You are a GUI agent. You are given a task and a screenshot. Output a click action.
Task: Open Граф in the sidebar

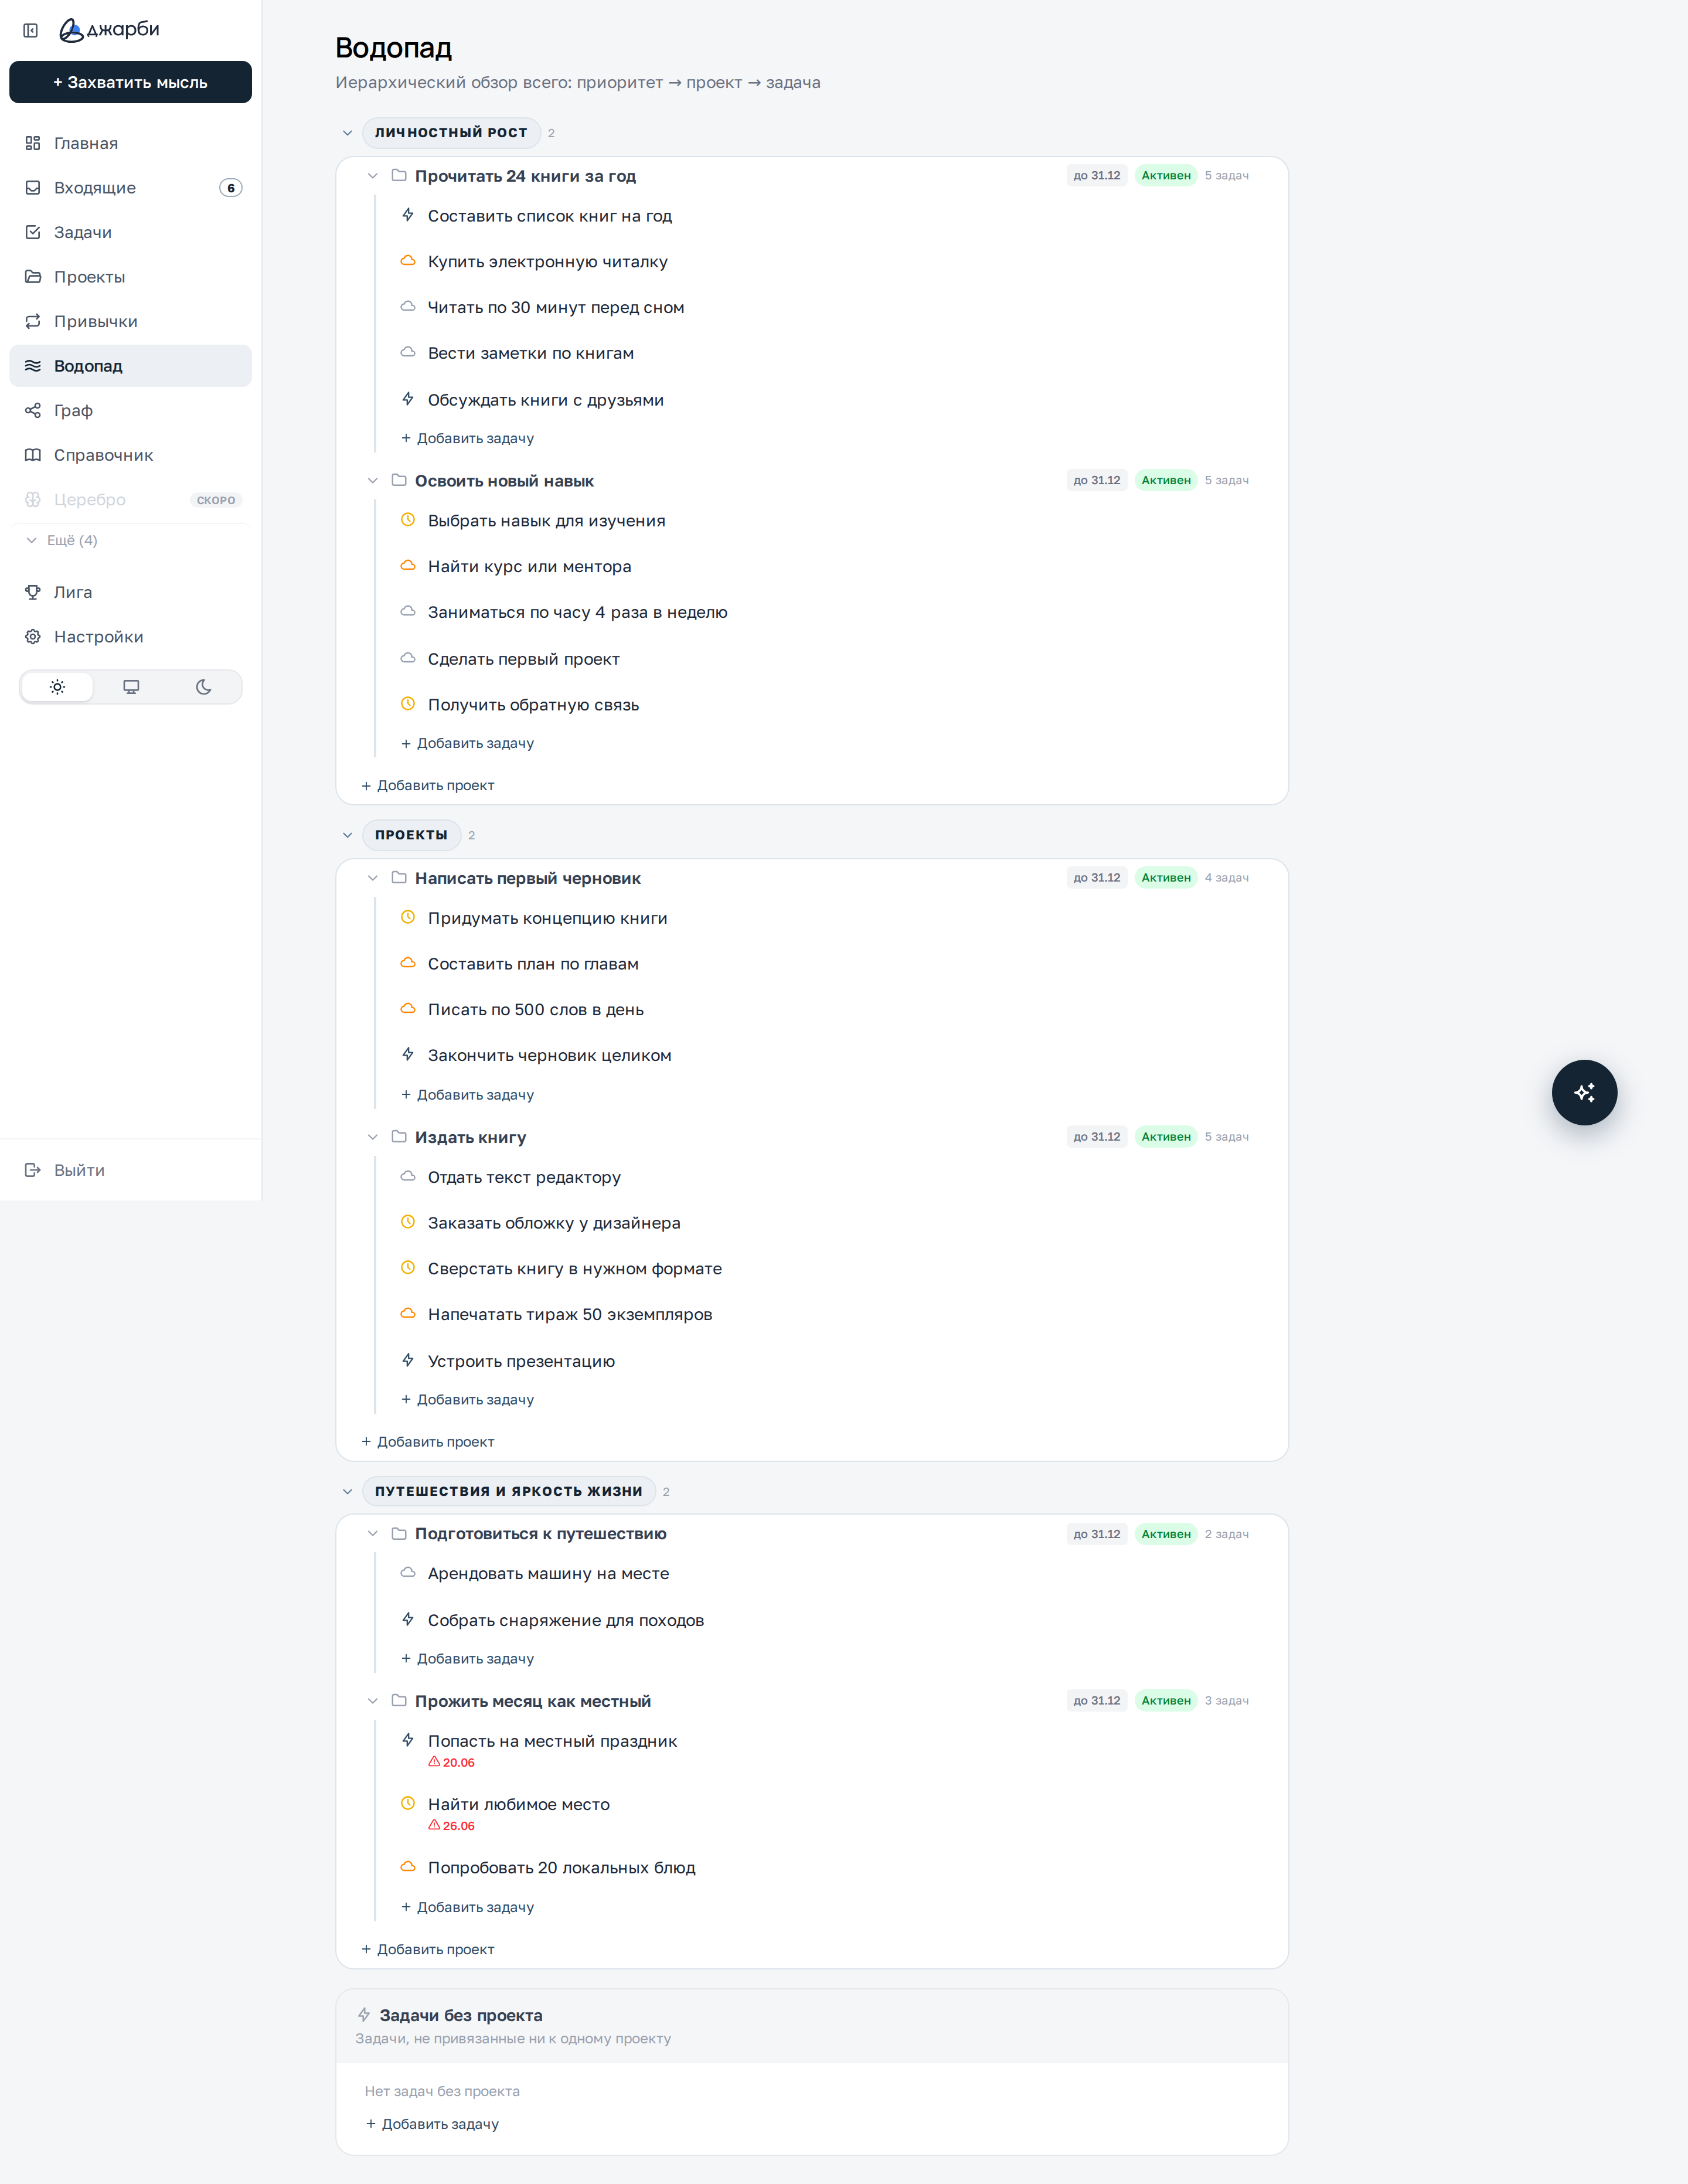click(x=130, y=410)
